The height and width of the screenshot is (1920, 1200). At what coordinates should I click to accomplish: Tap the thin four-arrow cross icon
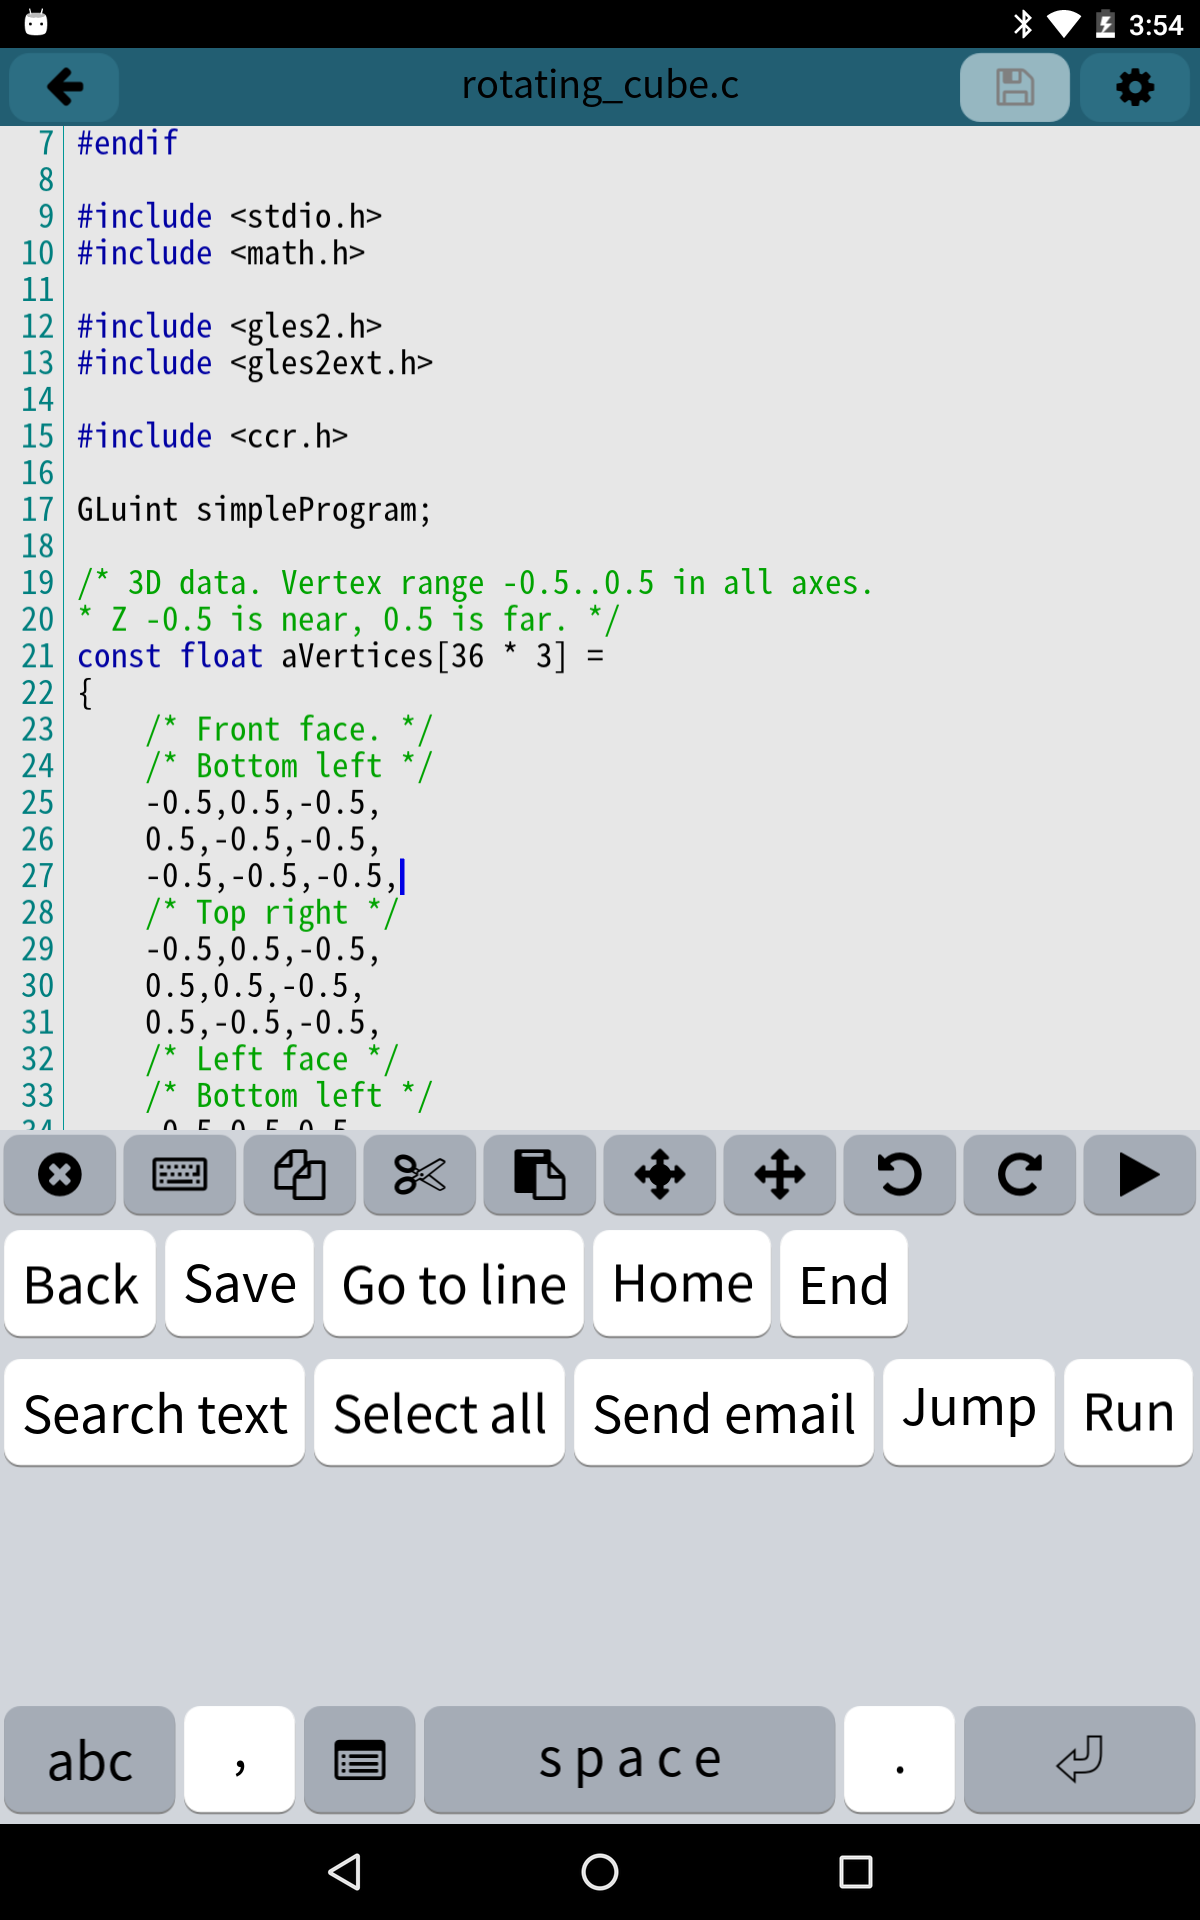tap(780, 1174)
